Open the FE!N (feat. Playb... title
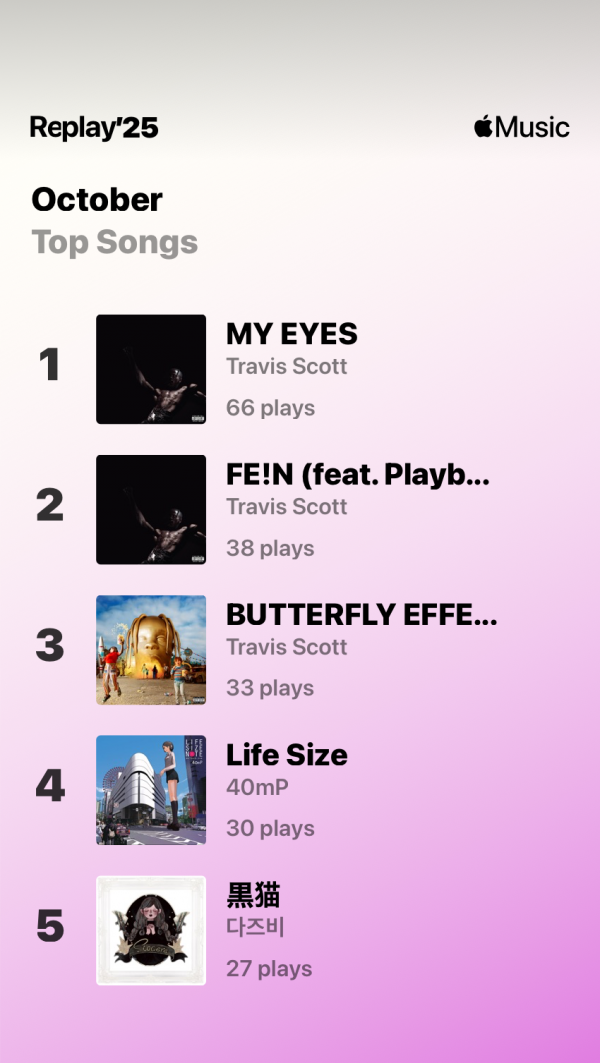Viewport: 600px width, 1063px height. [358, 475]
